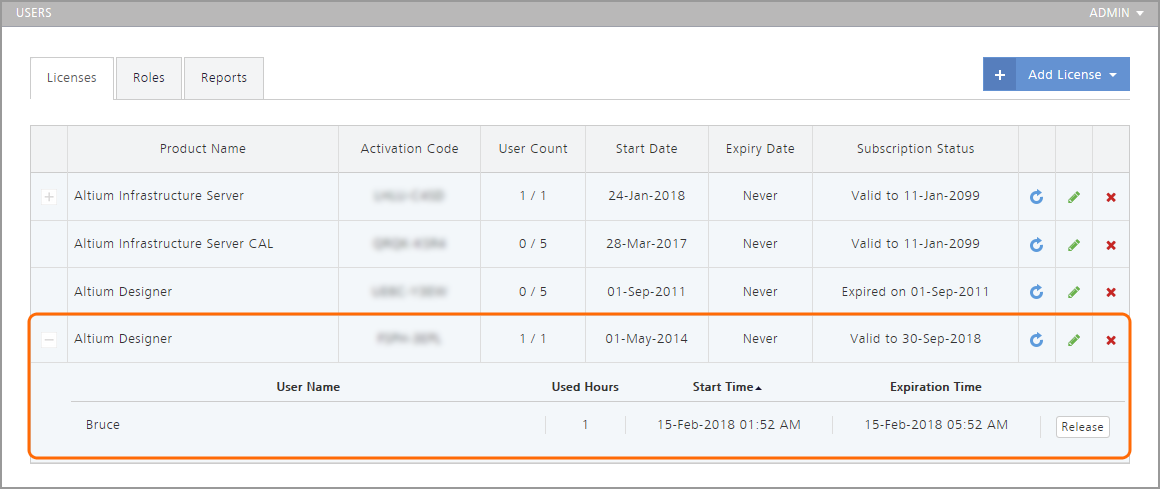
Task: Select the Licenses tab
Action: (x=72, y=78)
